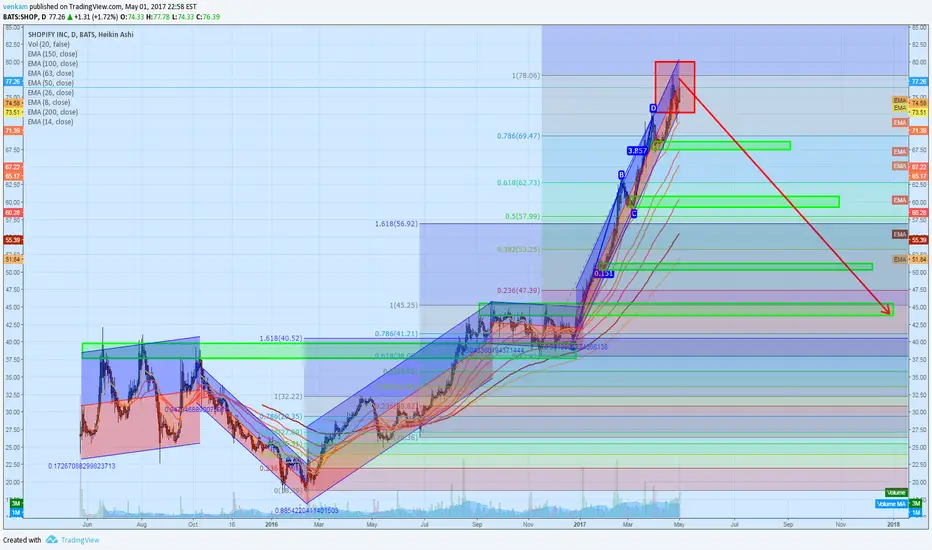Click the '2018' time axis label
This screenshot has width=932, height=550.
893,524
